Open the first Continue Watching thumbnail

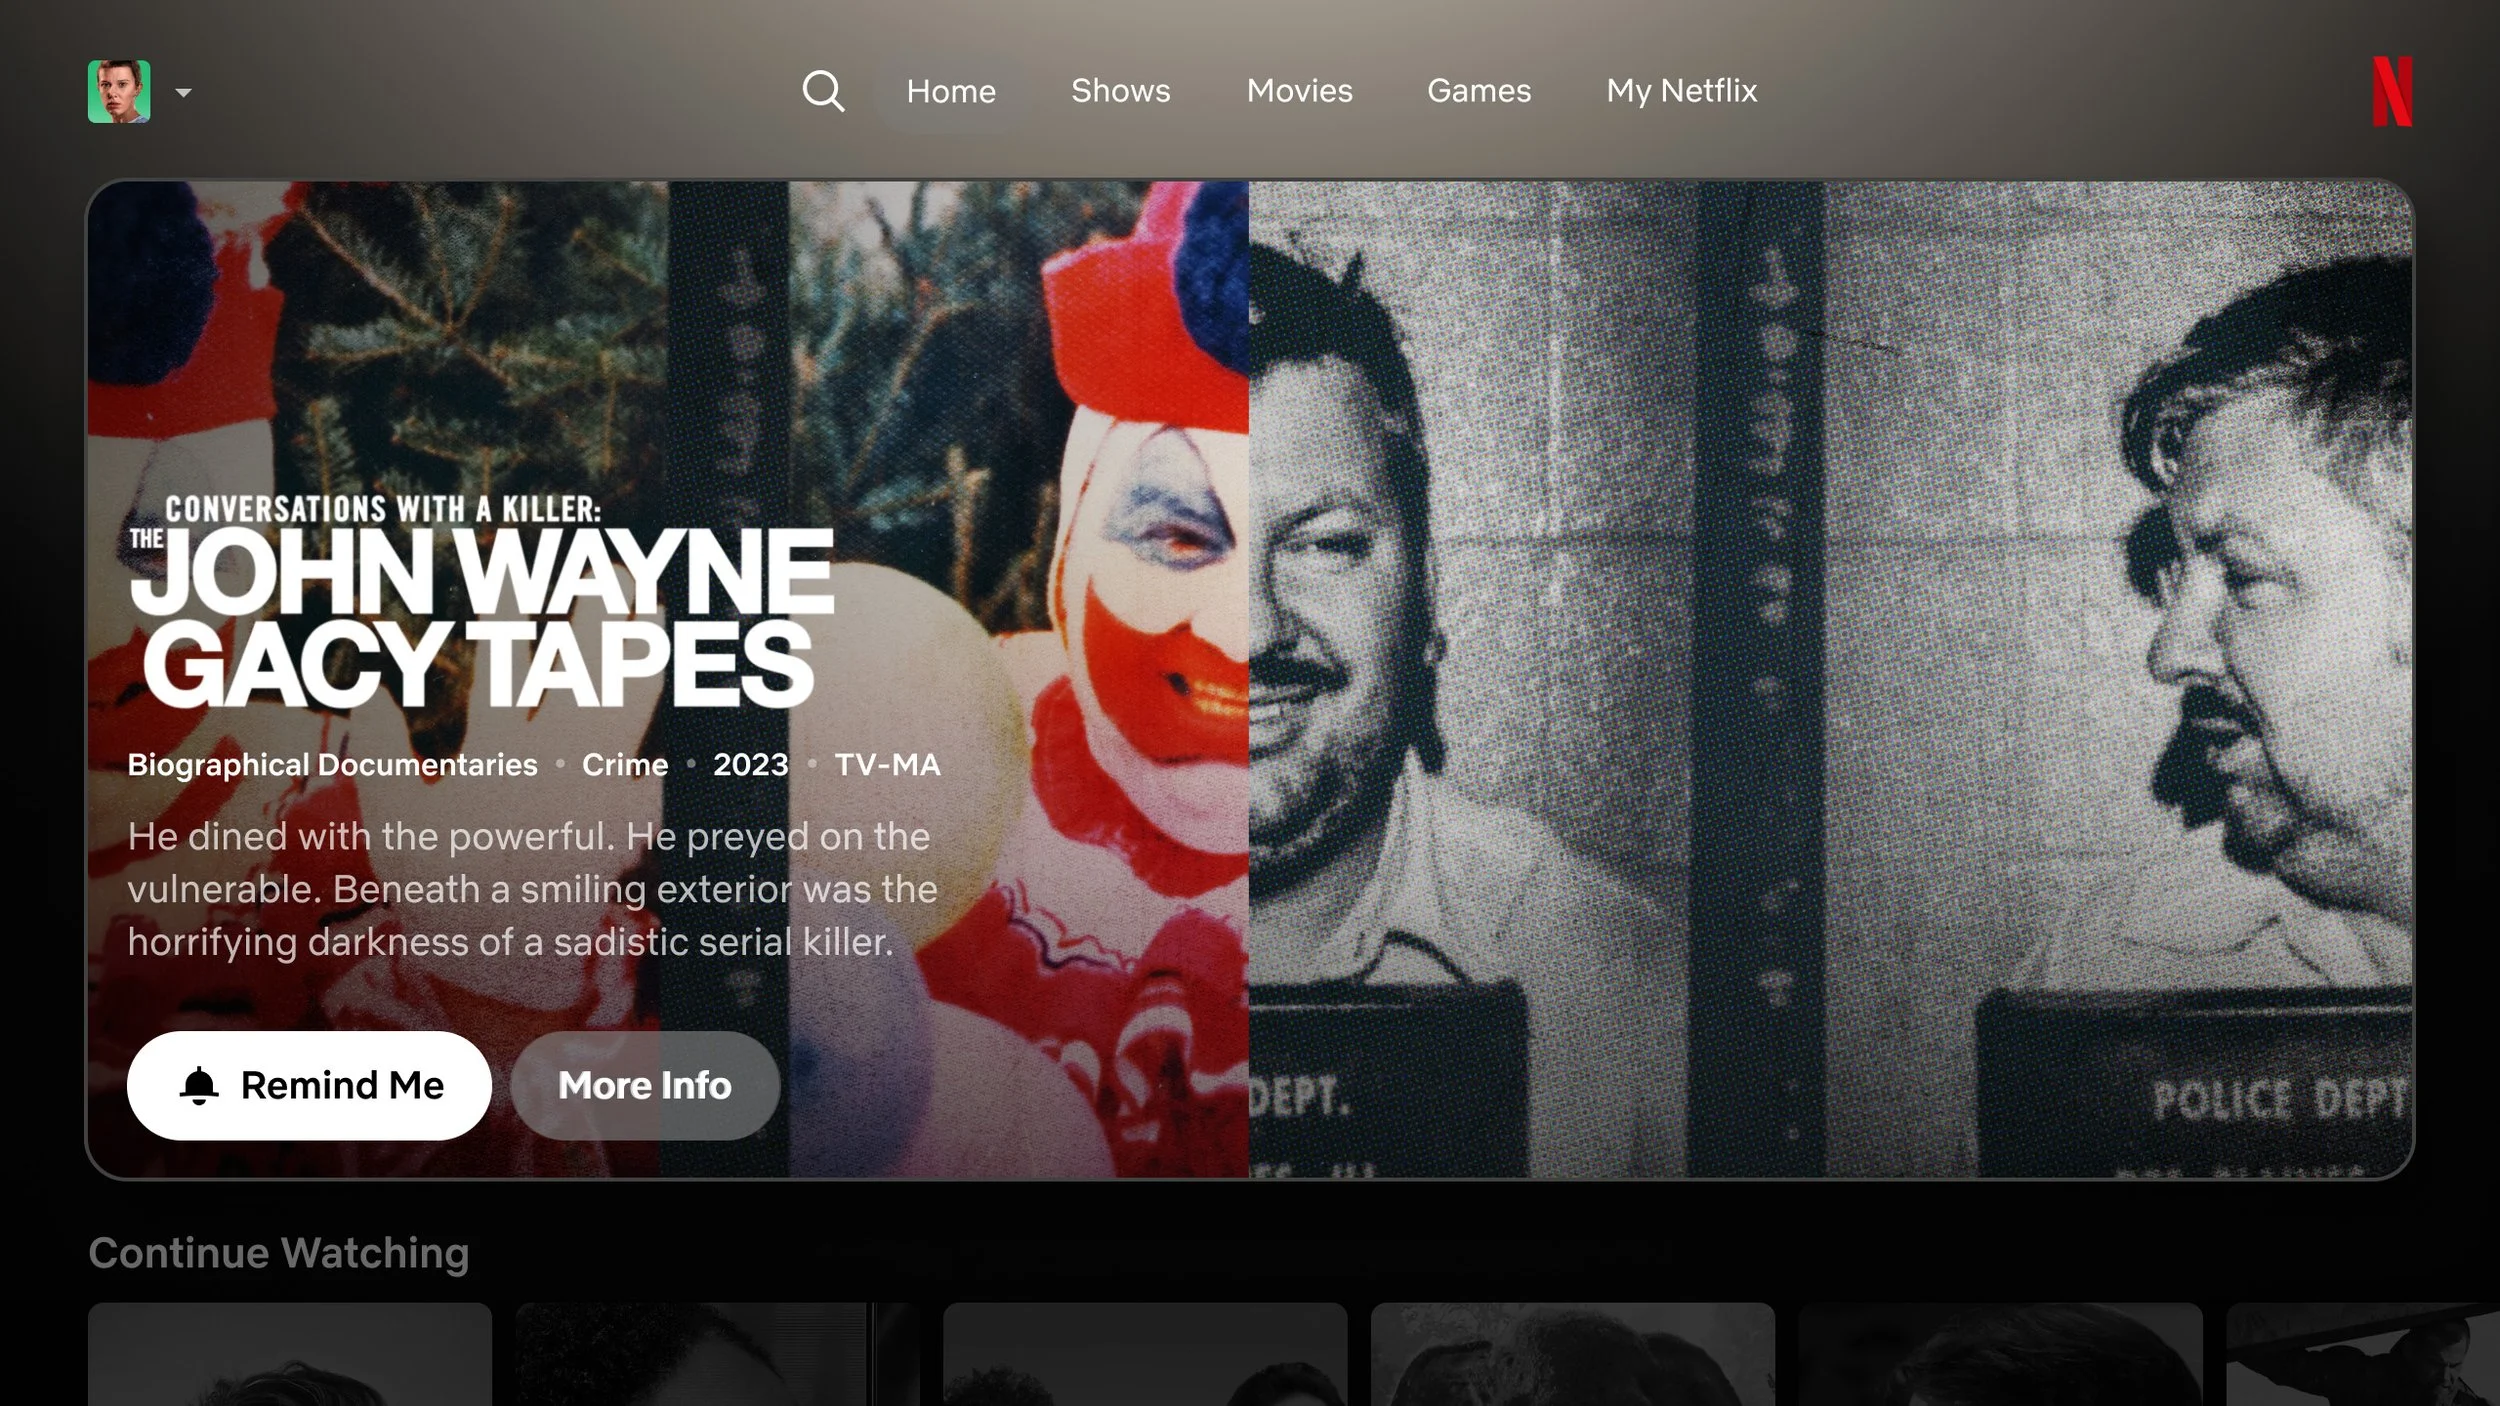coord(290,1354)
